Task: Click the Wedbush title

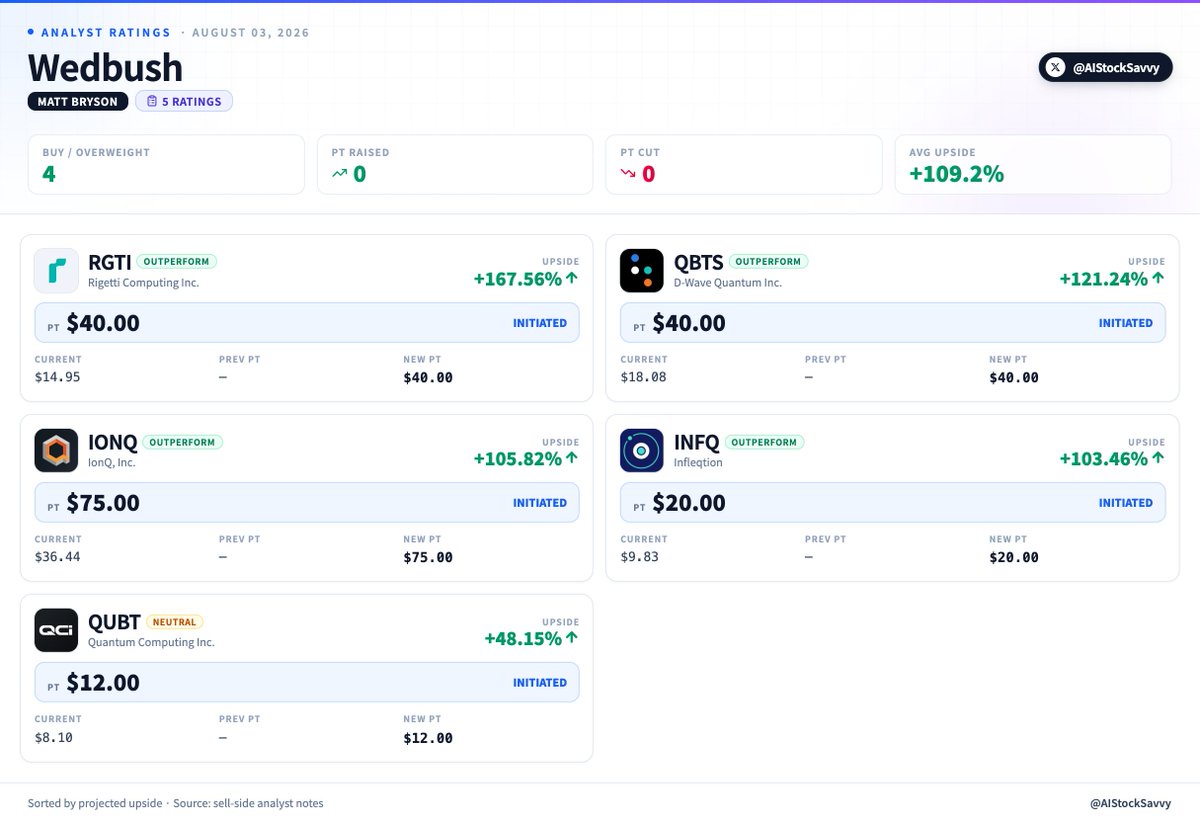Action: coord(106,67)
